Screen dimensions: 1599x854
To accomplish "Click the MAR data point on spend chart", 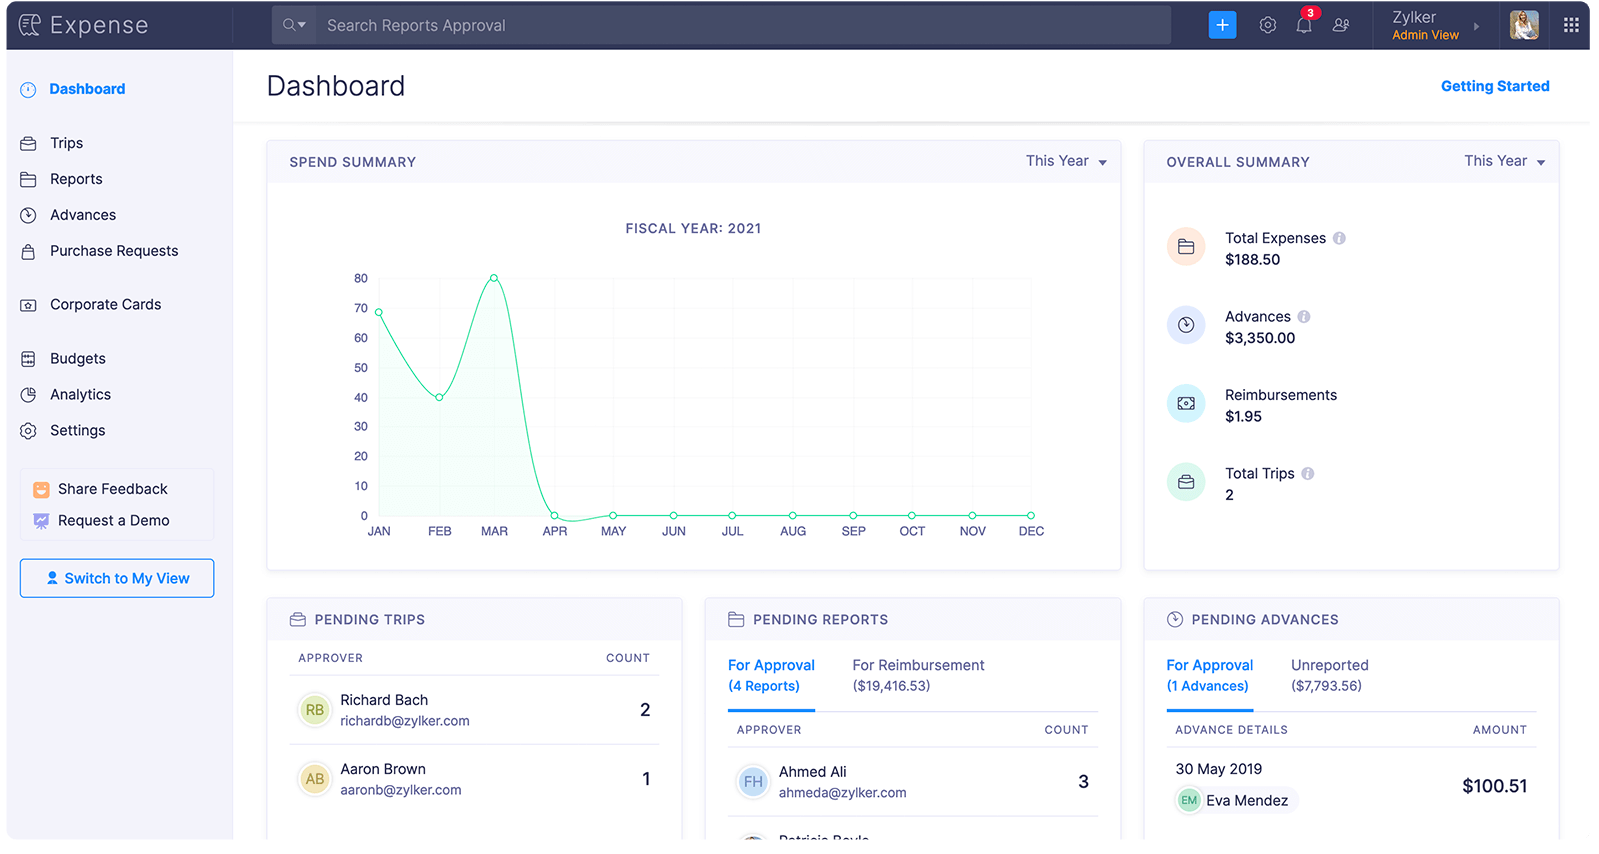I will pos(494,278).
